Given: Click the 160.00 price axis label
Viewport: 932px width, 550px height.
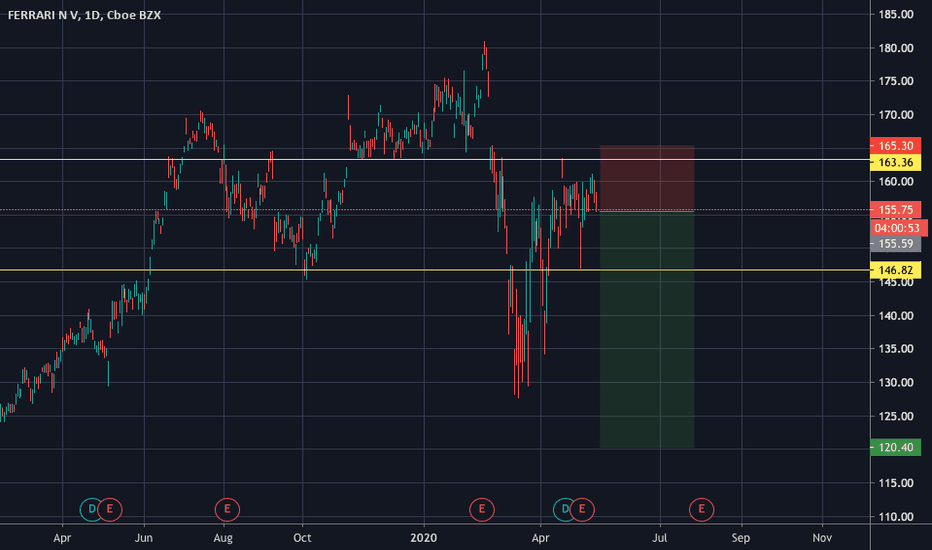Looking at the screenshot, I should 896,182.
